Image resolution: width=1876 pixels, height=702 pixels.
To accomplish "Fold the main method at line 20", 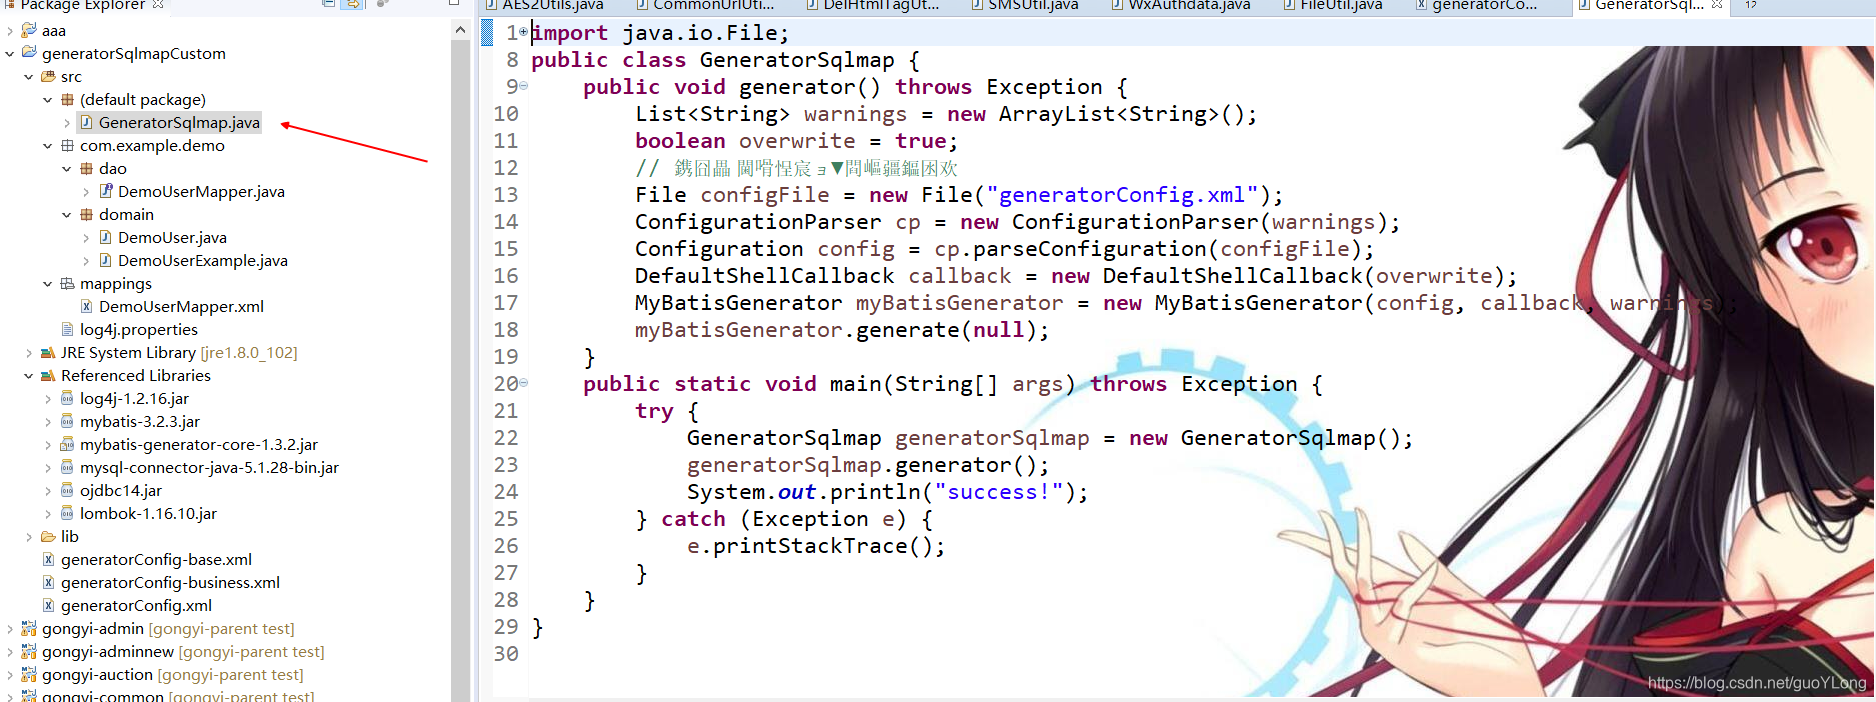I will [523, 382].
